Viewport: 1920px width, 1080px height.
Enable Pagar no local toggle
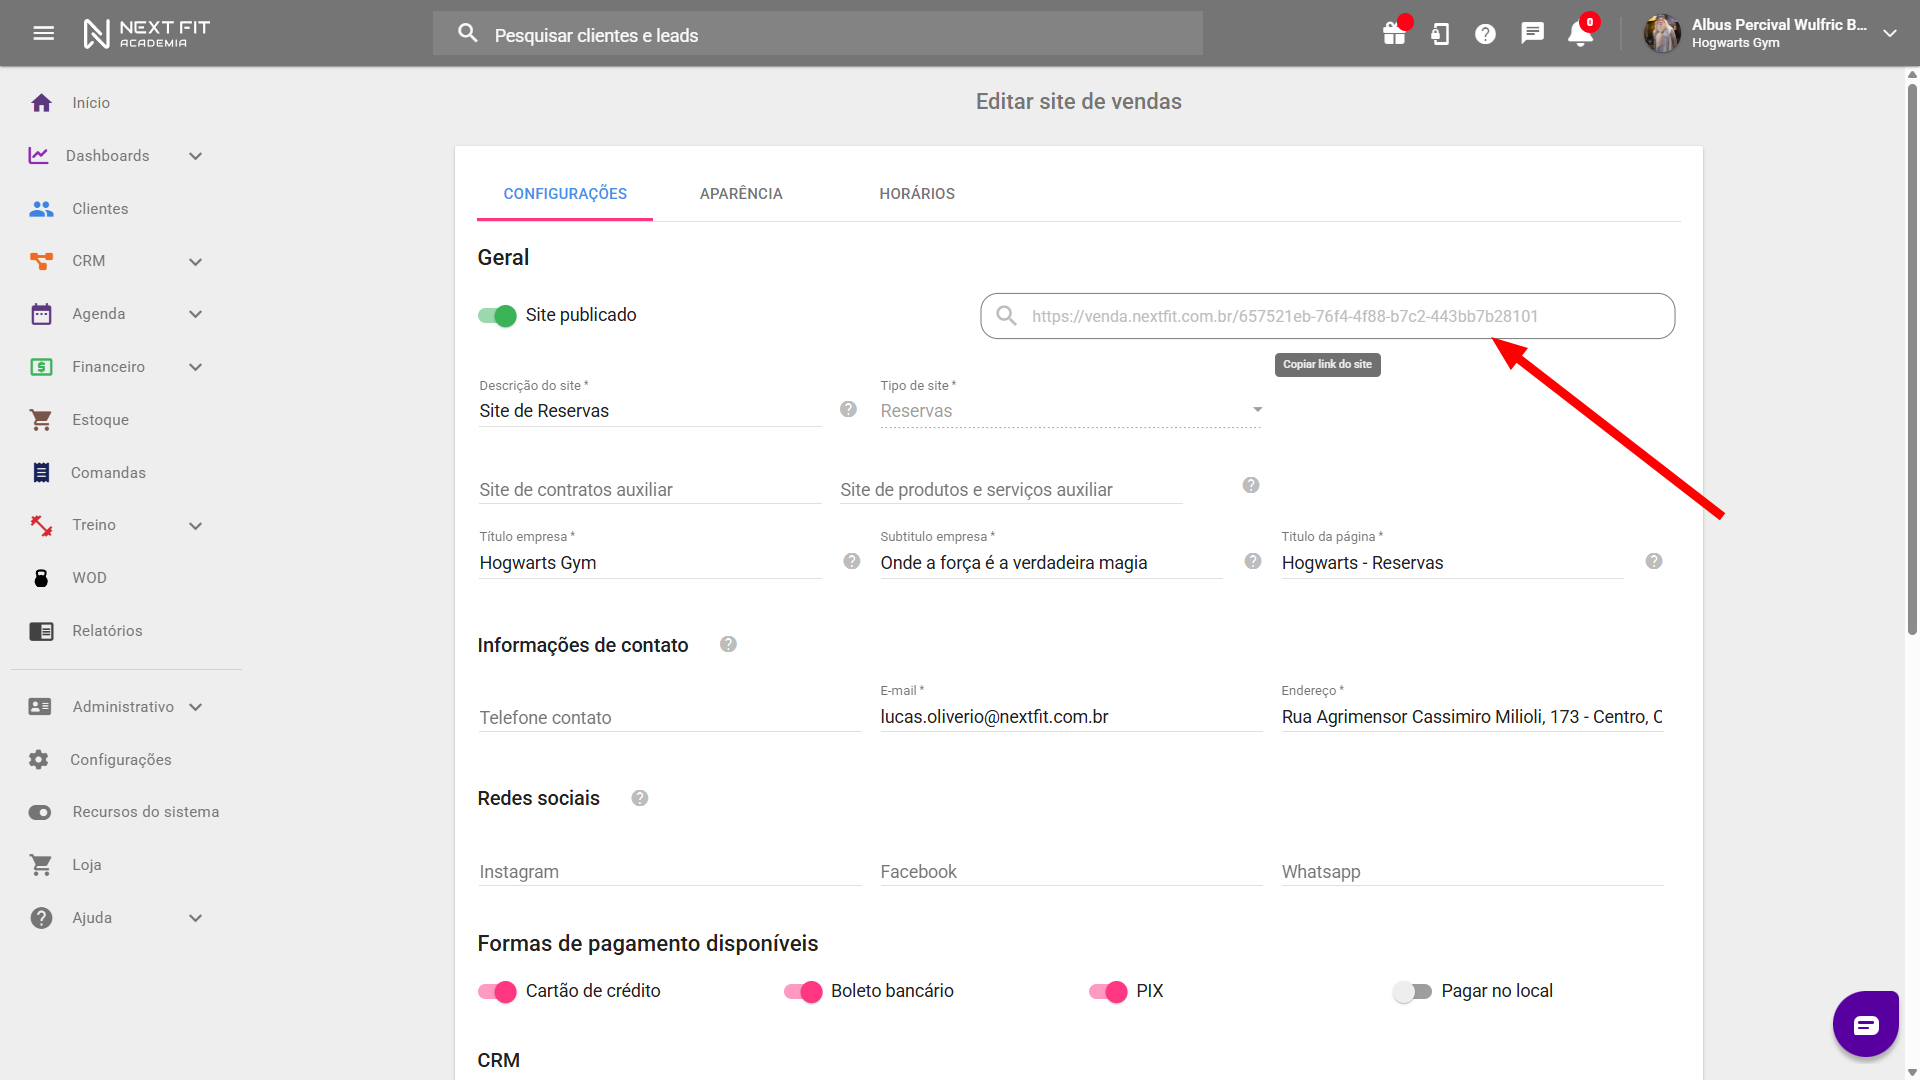(1412, 991)
